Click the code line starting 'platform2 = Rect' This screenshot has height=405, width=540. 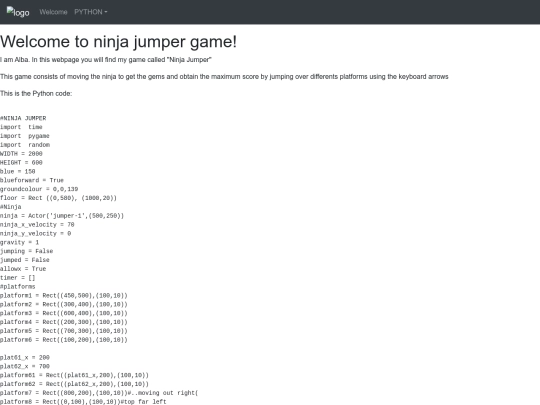point(64,304)
